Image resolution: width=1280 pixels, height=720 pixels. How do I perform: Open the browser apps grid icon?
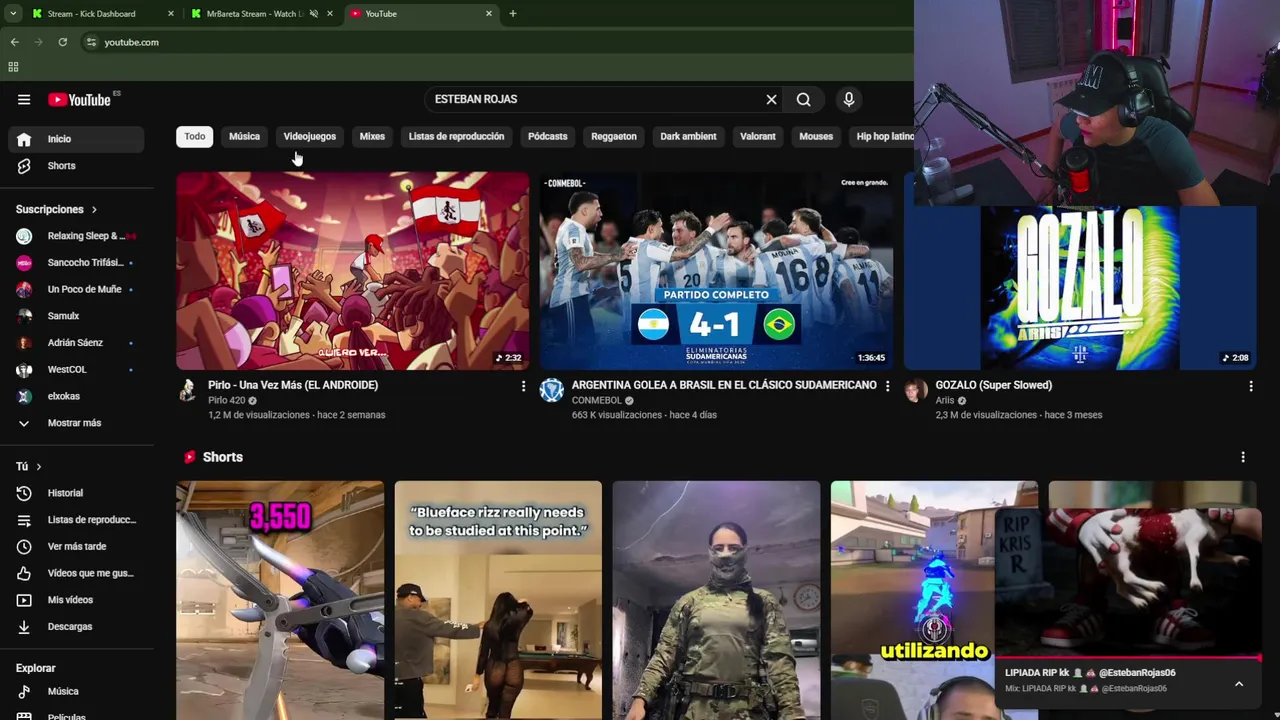pyautogui.click(x=13, y=67)
